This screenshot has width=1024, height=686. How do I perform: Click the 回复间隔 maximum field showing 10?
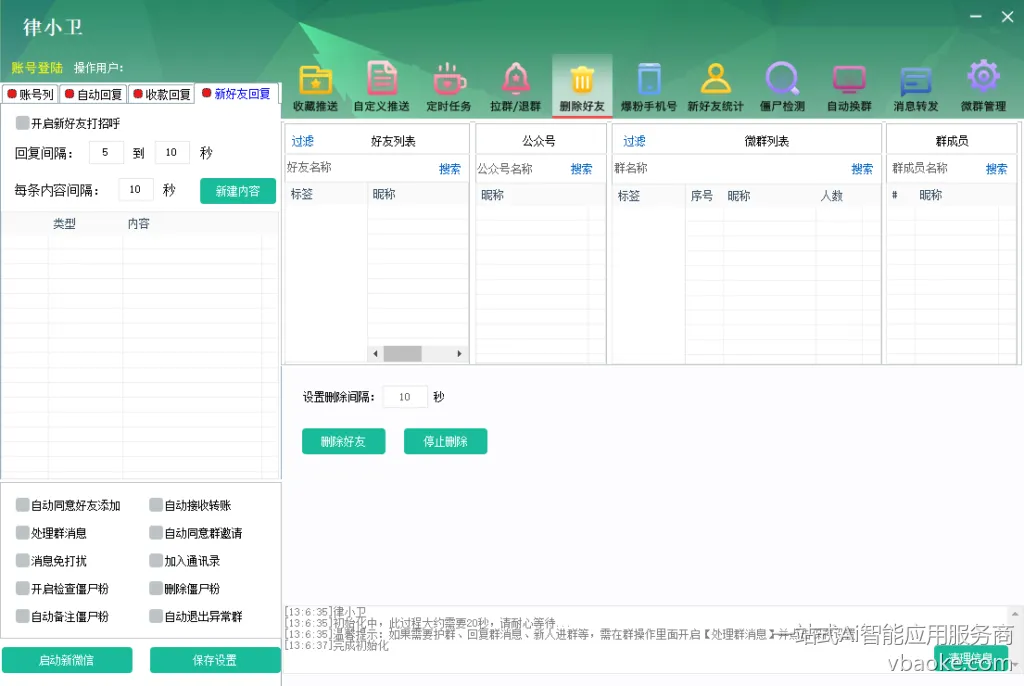pos(172,152)
